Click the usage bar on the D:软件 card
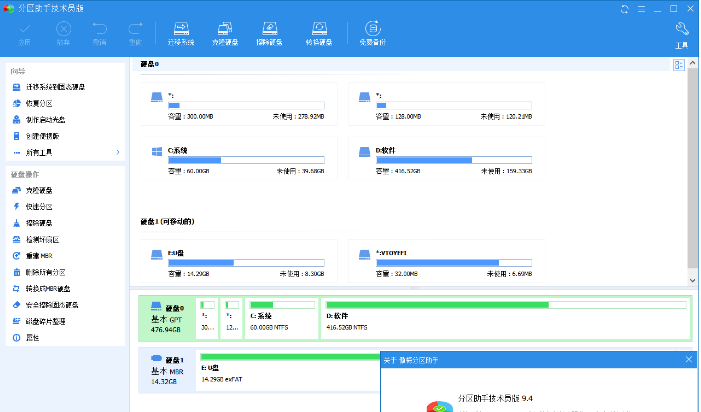 (454, 160)
